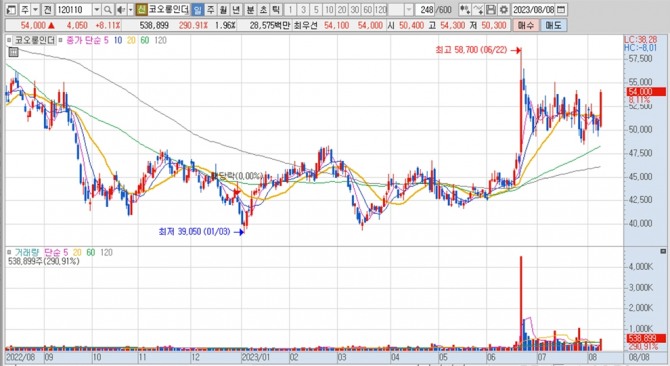Image resolution: width=670 pixels, height=366 pixels.
Task: Switch to the 월 monthly chart tab
Action: [x=223, y=9]
